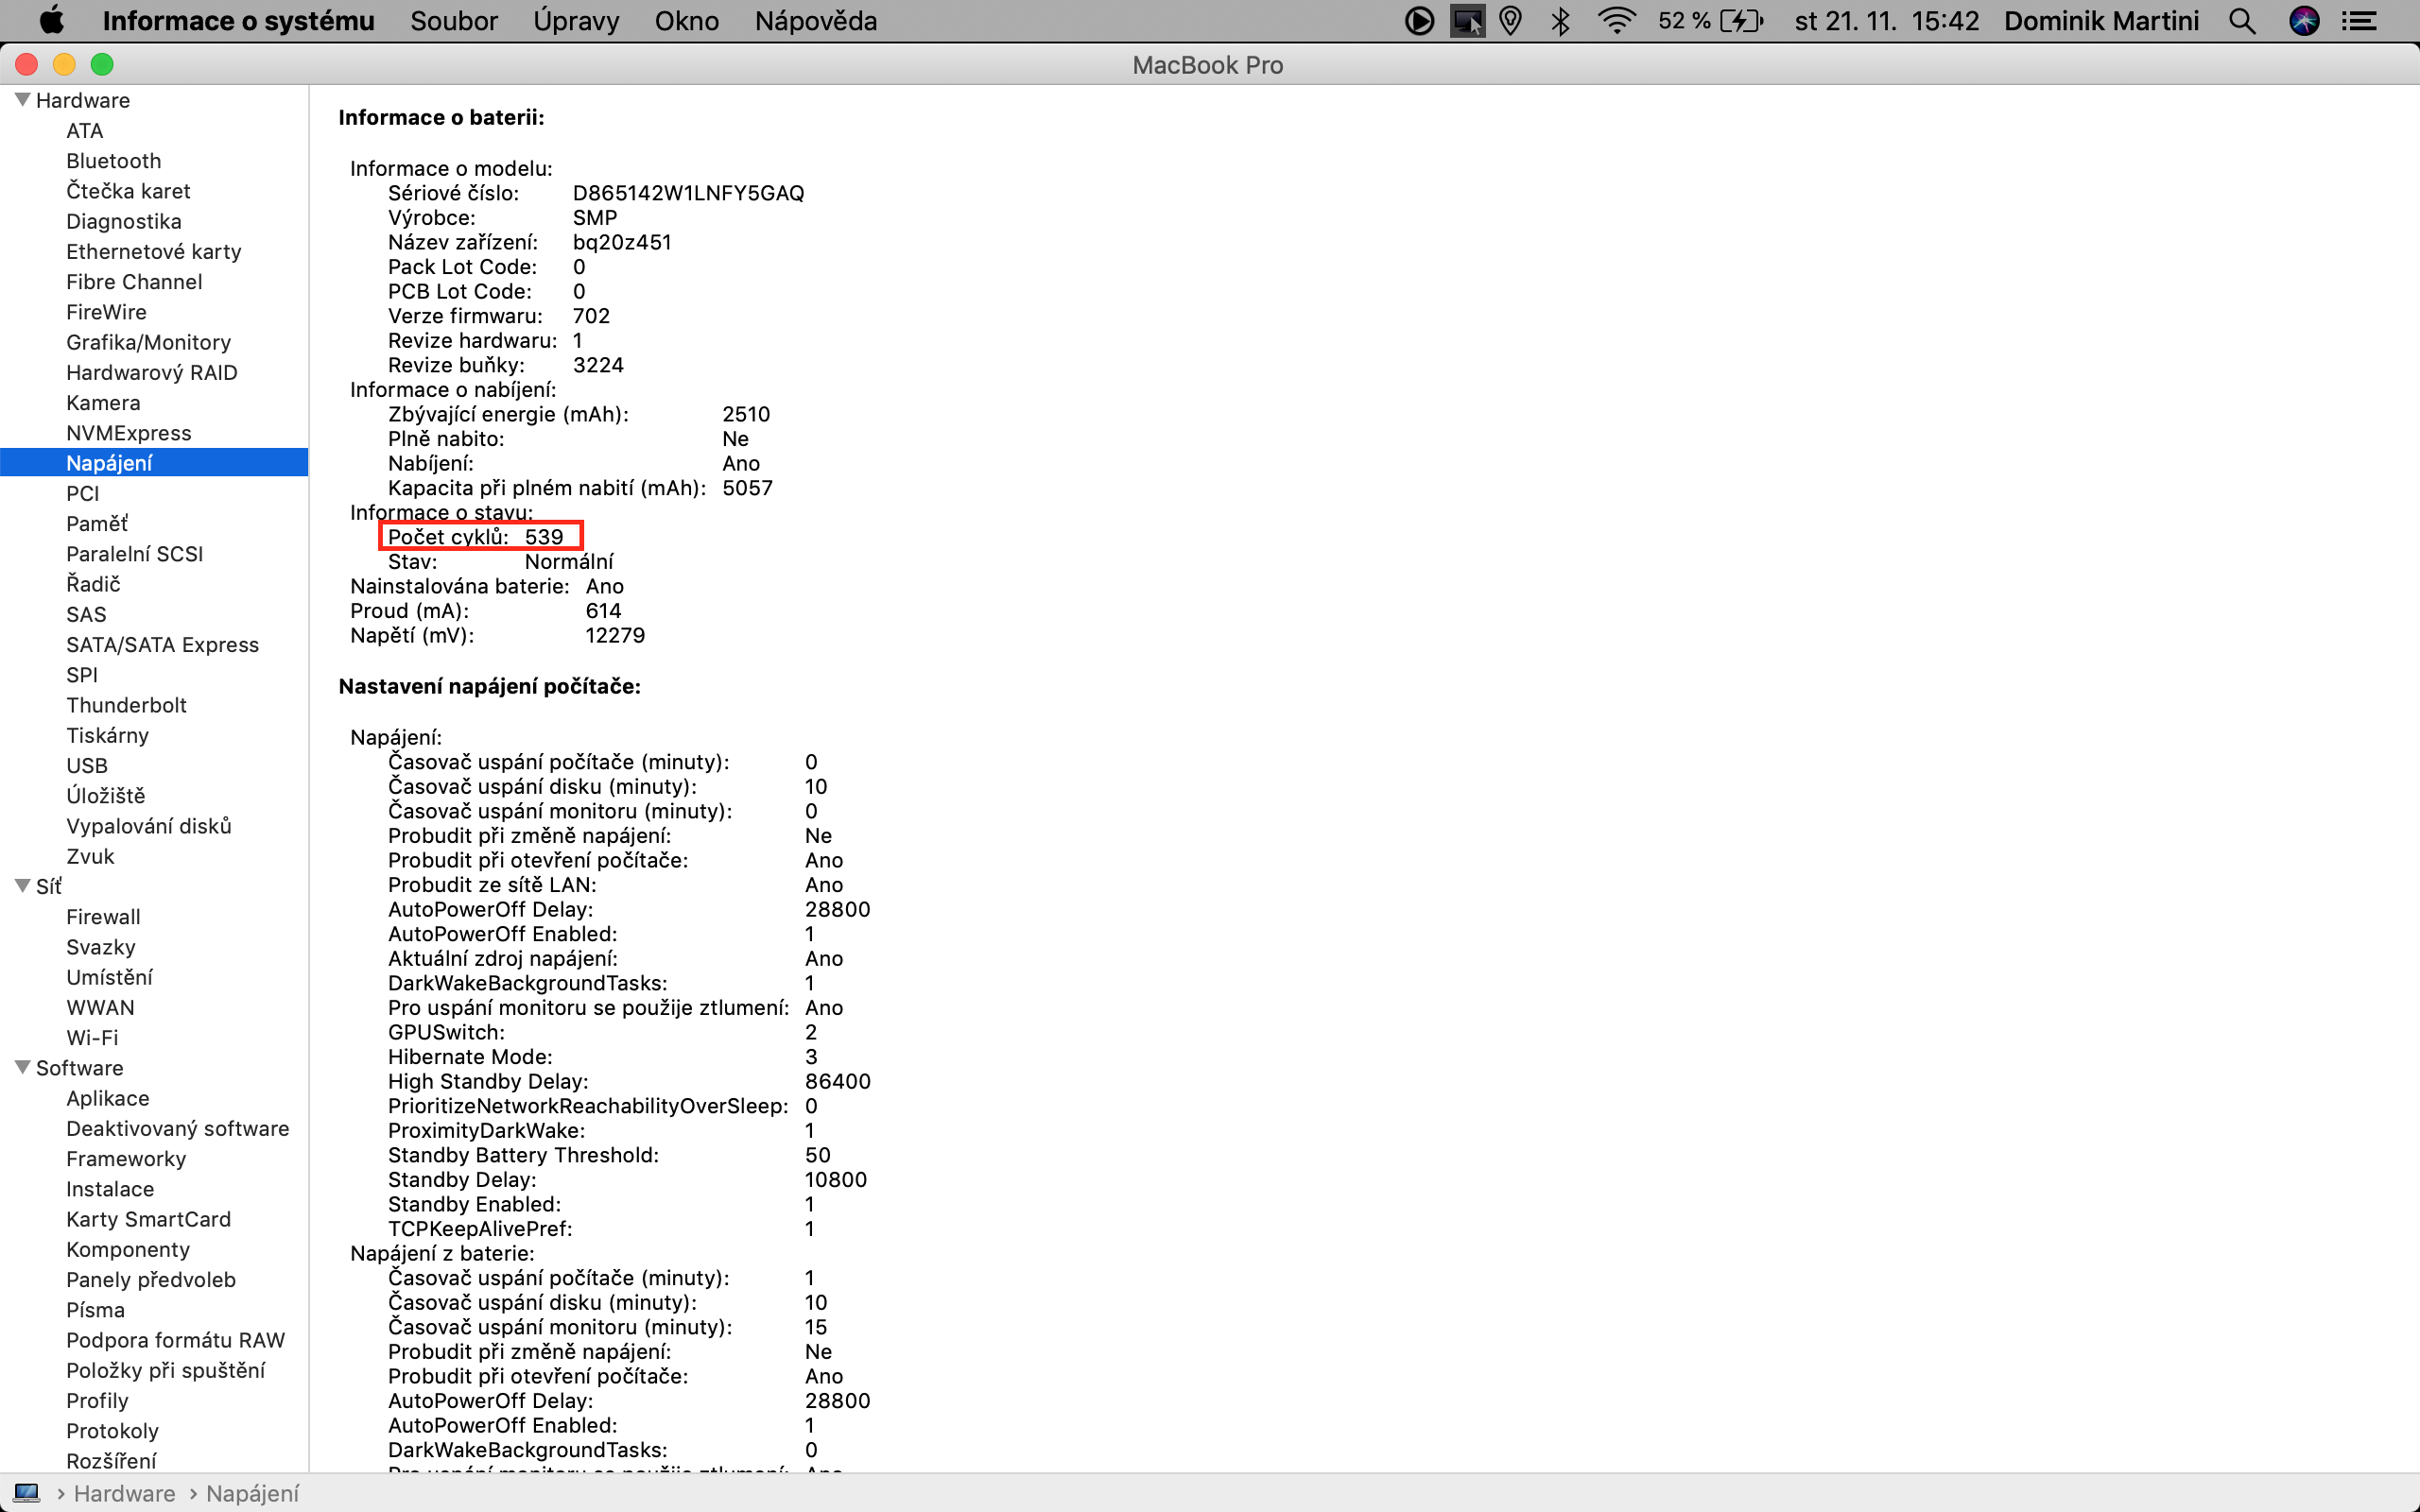Click the Bluetooth menu bar icon
2420x1512 pixels.
click(x=1560, y=21)
